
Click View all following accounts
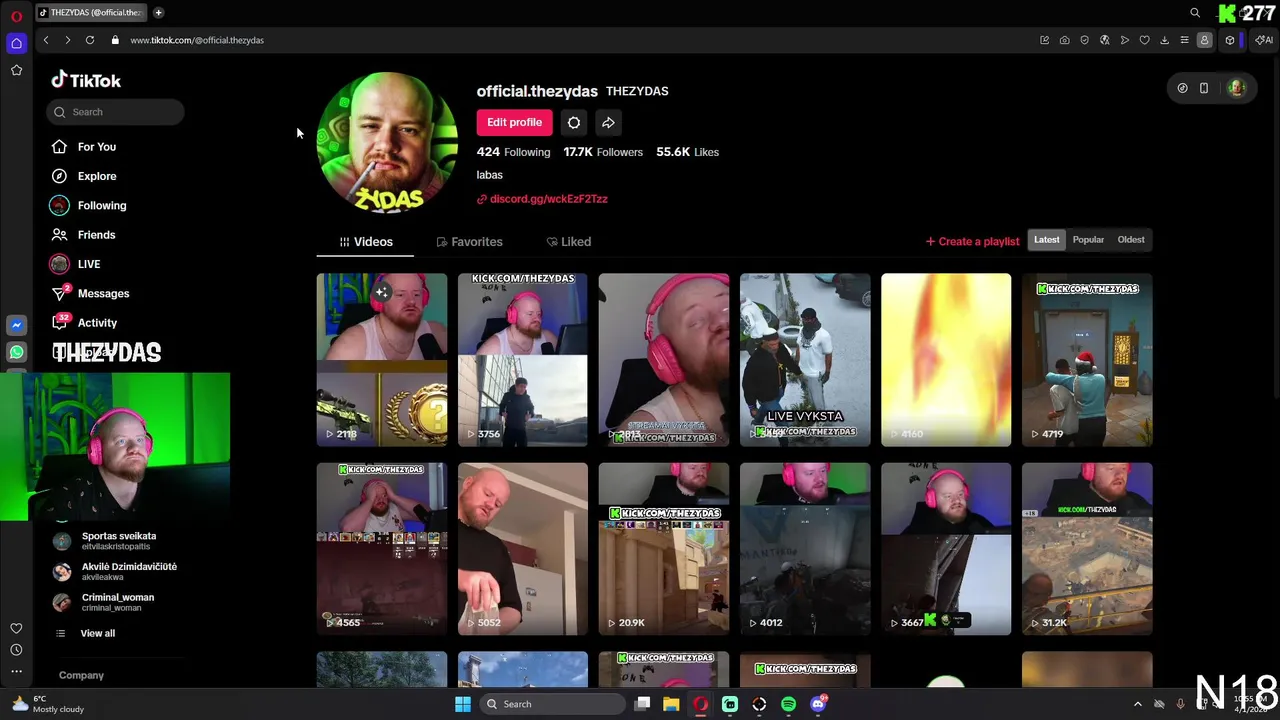pyautogui.click(x=97, y=634)
